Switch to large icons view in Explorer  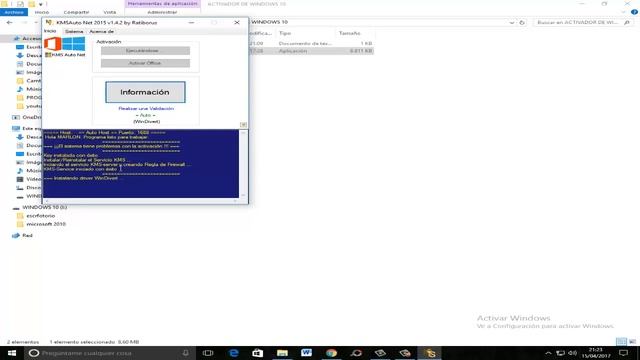pyautogui.click(x=632, y=342)
